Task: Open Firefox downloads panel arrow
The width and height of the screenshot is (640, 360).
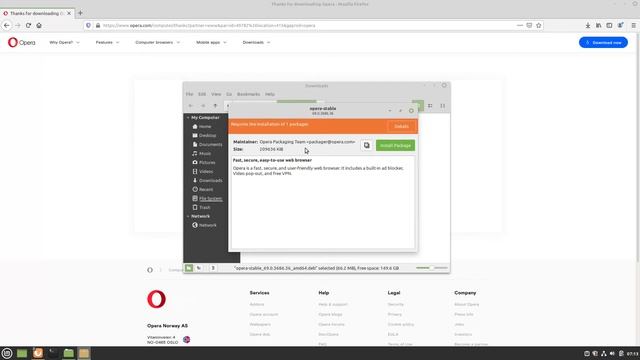Action: 588,25
